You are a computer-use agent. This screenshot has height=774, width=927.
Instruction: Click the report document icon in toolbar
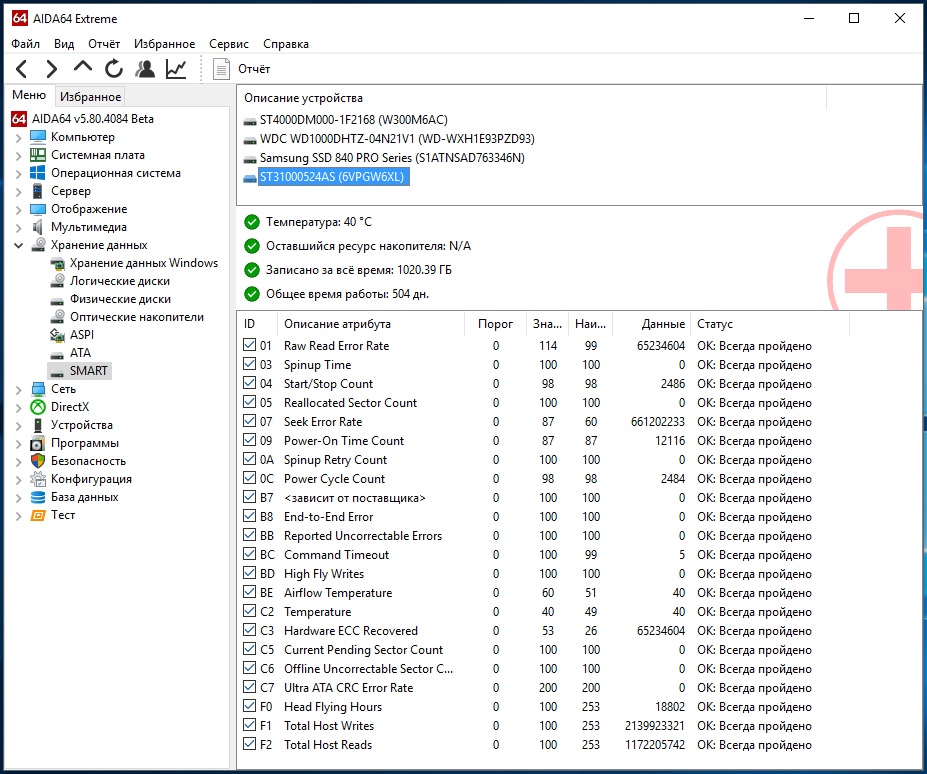point(221,69)
